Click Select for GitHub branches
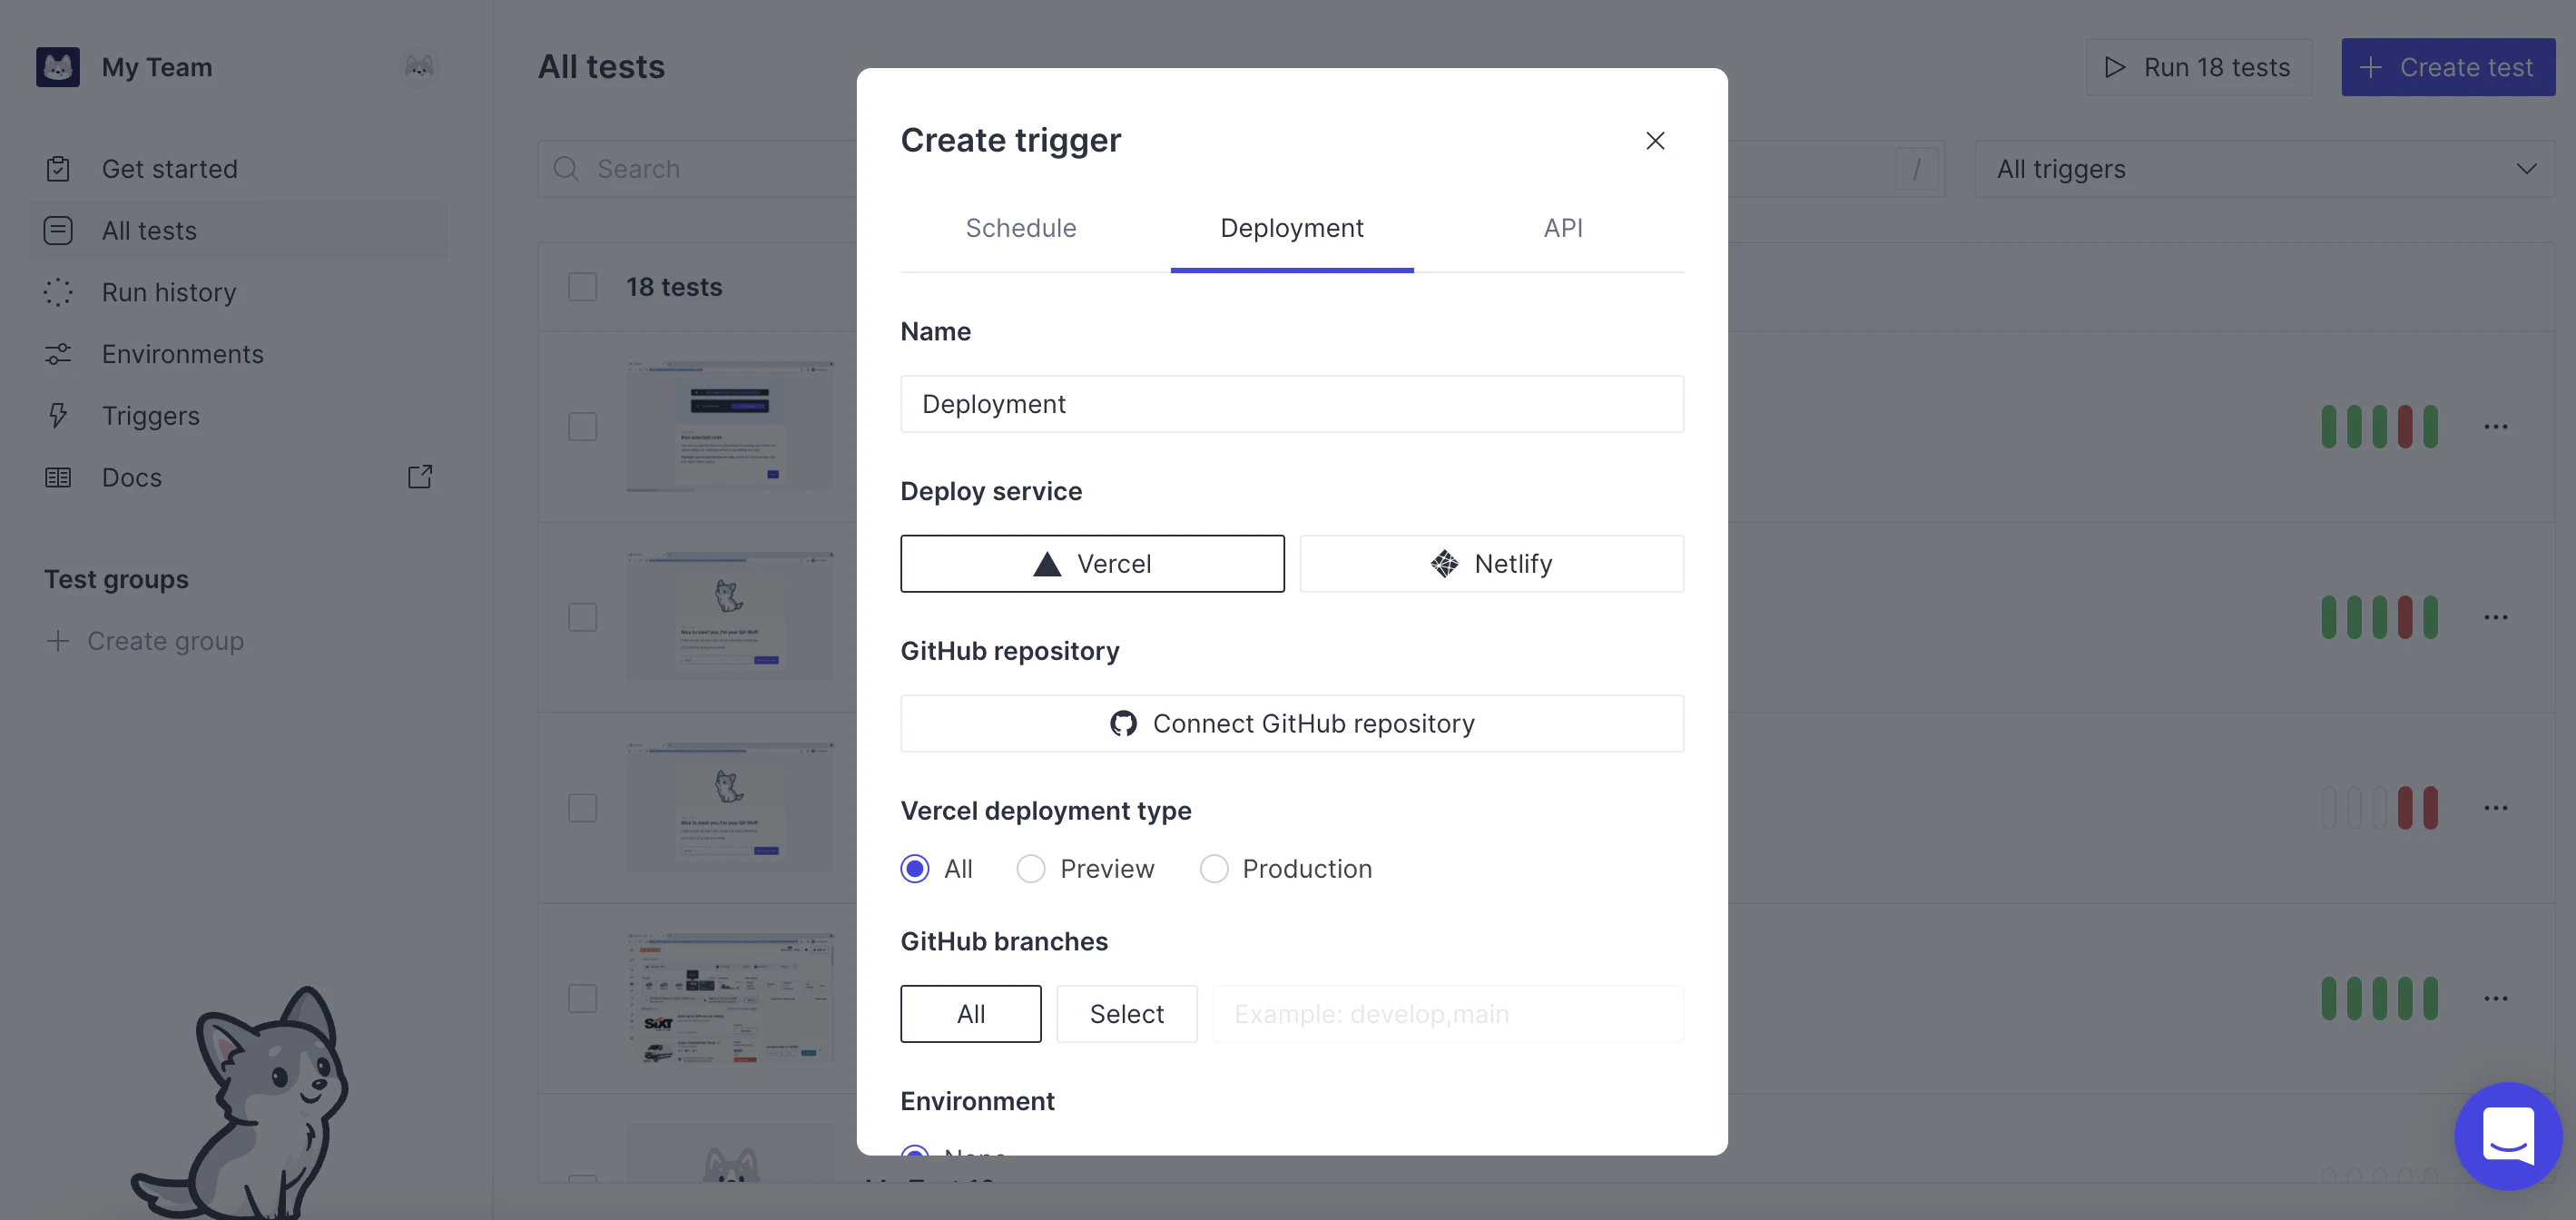2576x1220 pixels. pyautogui.click(x=1126, y=1014)
